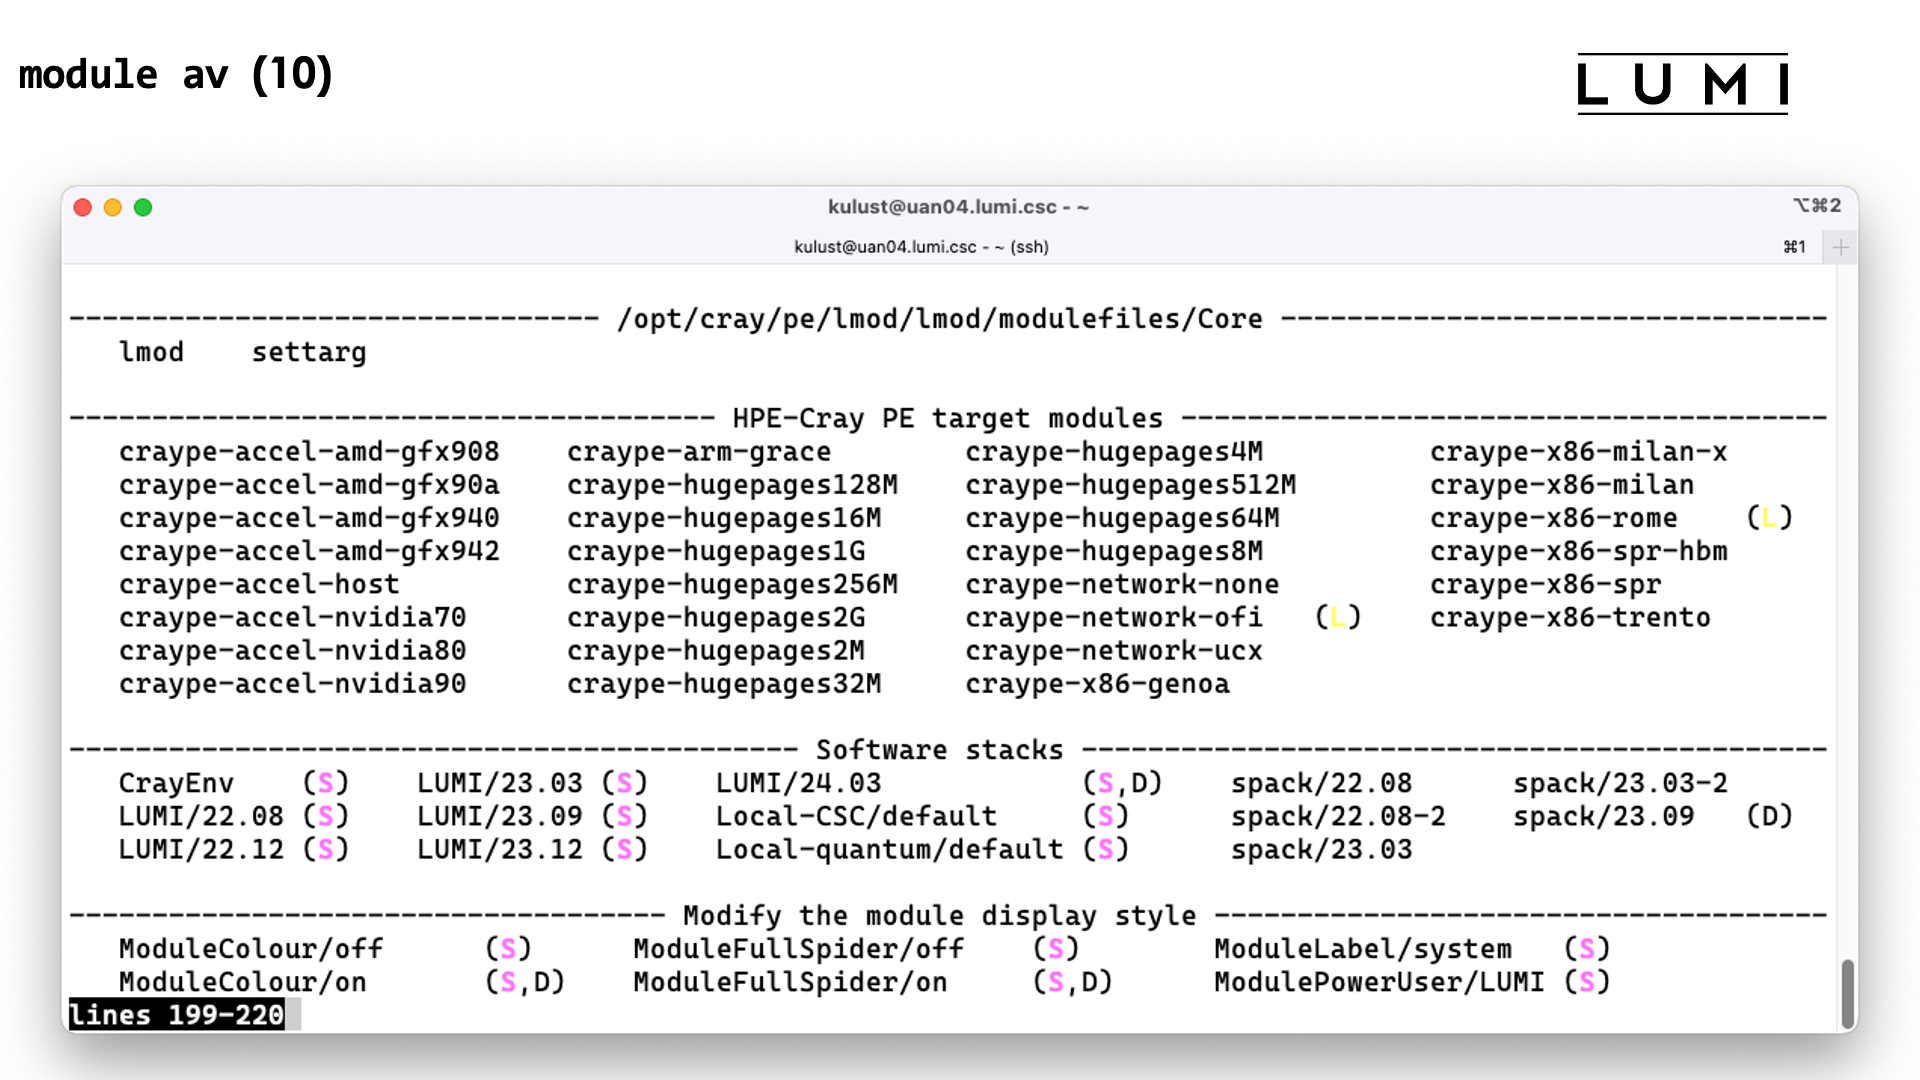Click the 'HPE-Cray PE target modules' header

(948, 418)
